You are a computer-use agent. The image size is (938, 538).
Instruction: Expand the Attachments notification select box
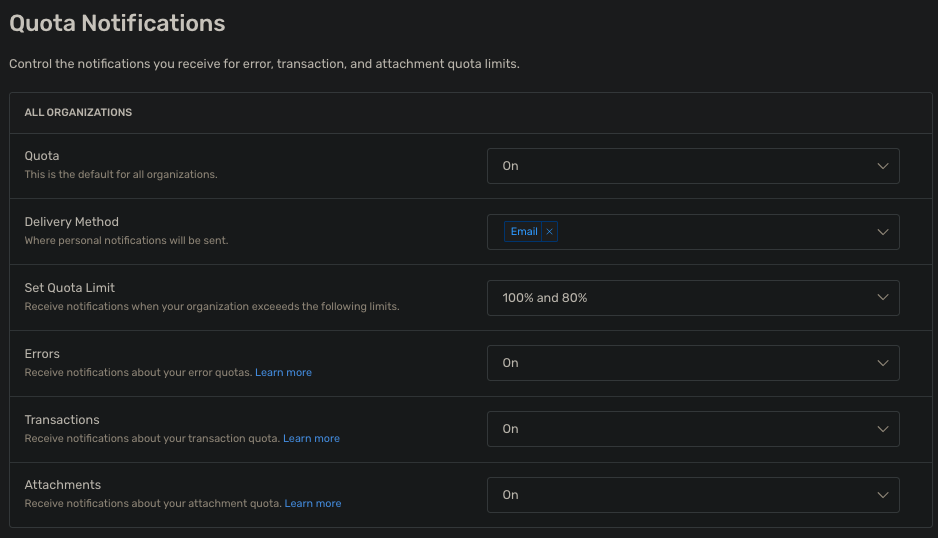tap(680, 495)
